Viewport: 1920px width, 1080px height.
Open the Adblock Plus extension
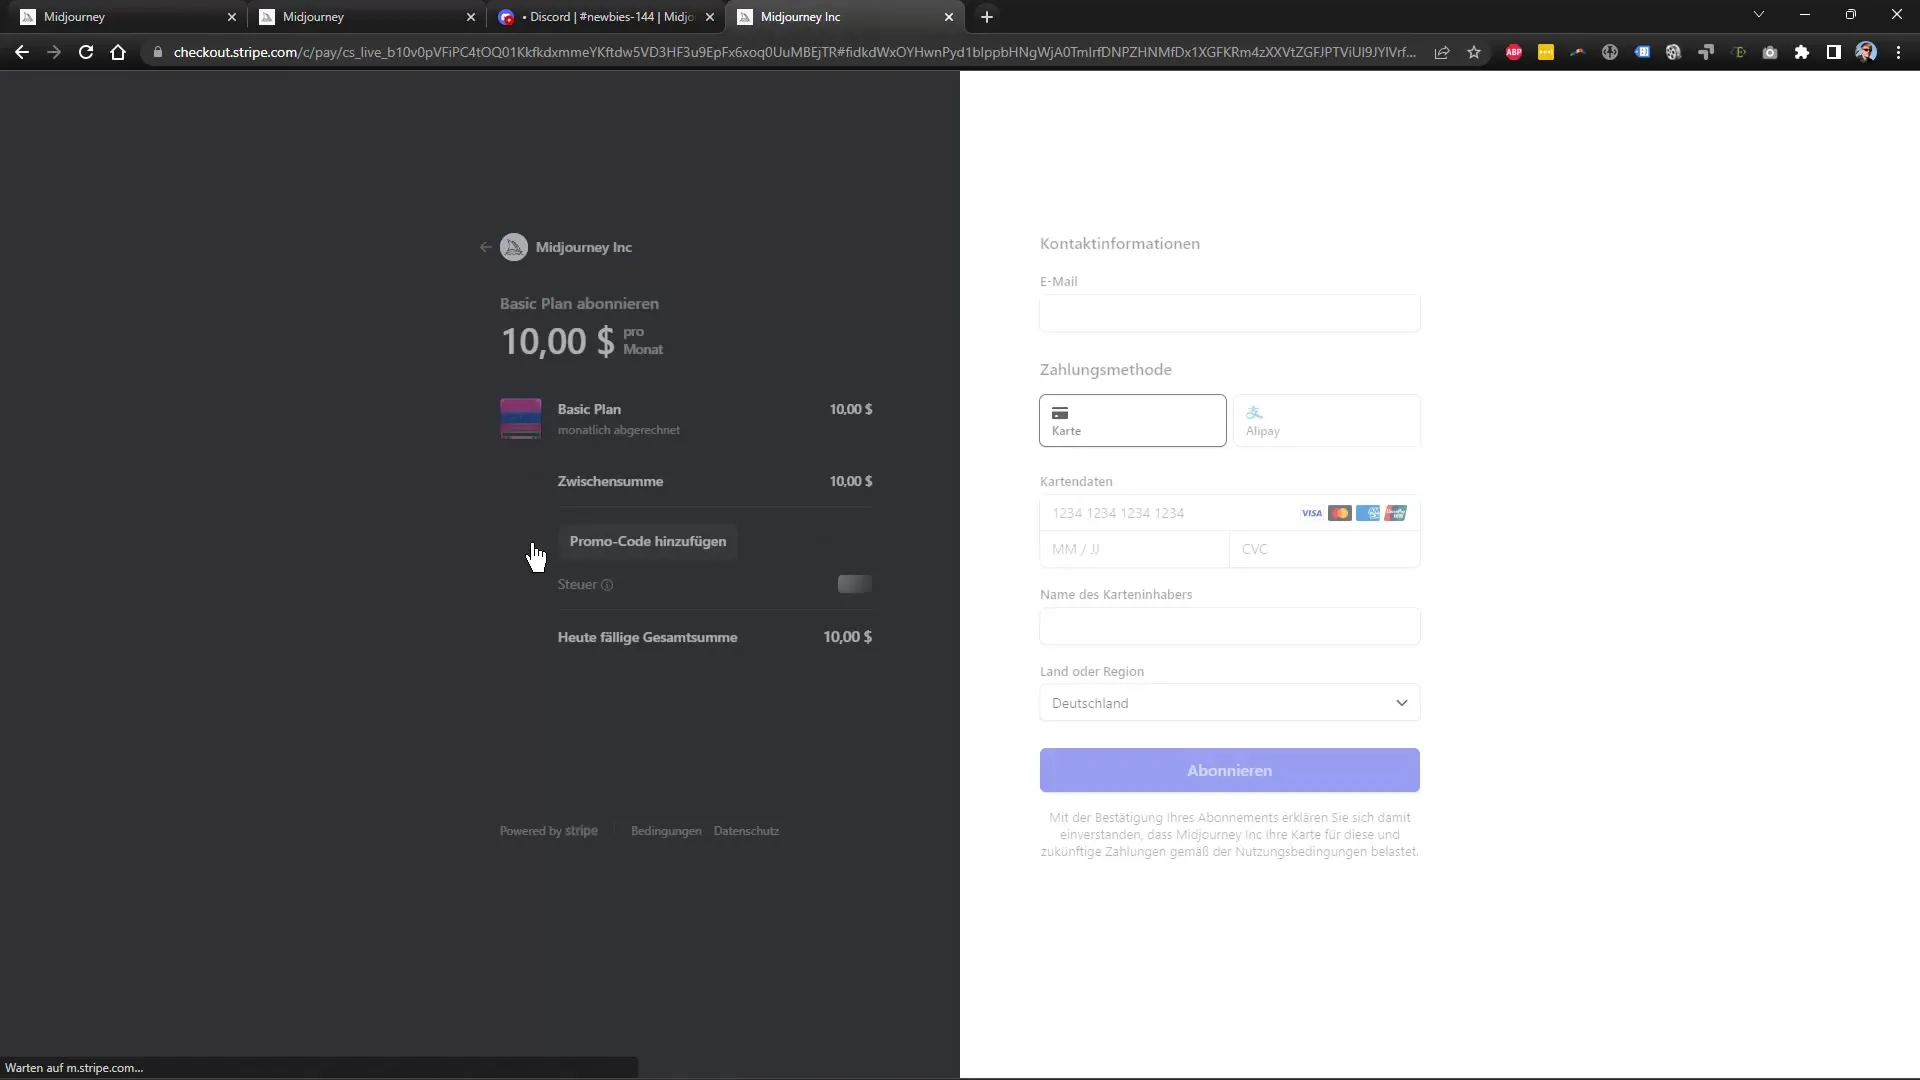[1514, 52]
